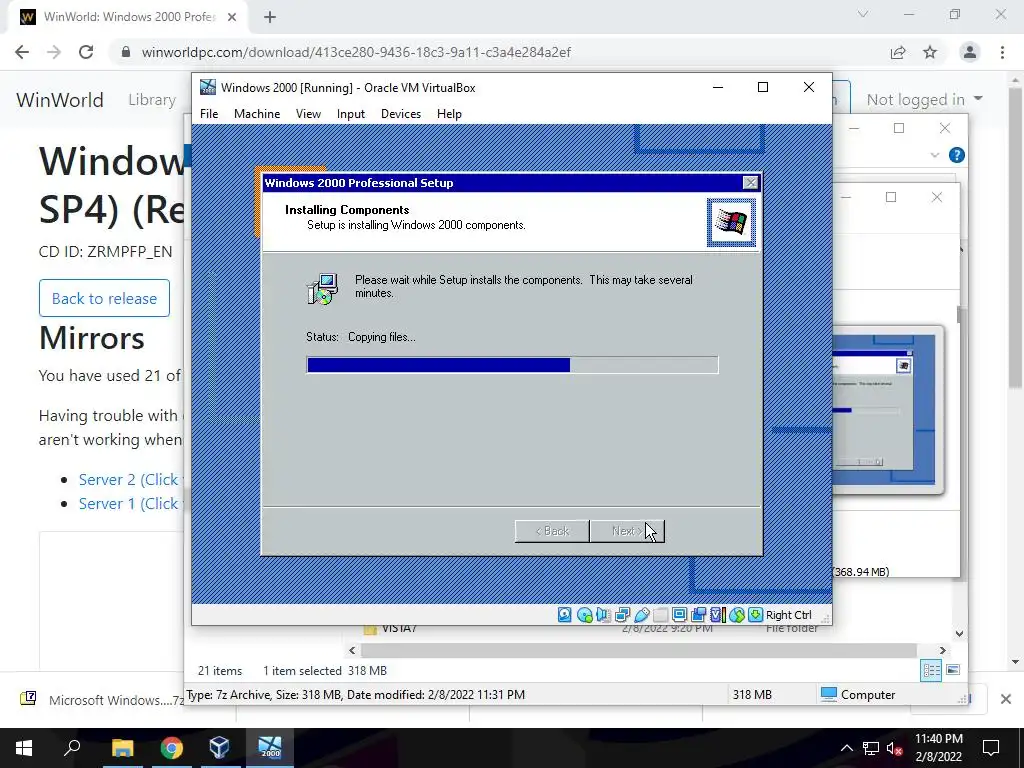
Task: Click the File Explorer horizontal scrollbar
Action: [639, 650]
